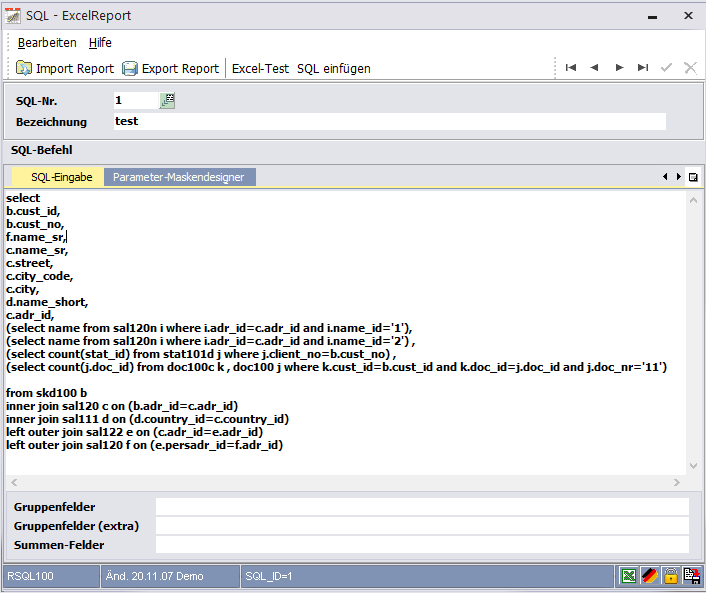The image size is (706, 593).
Task: Click the 'c.city,' line
Action: tap(23, 290)
